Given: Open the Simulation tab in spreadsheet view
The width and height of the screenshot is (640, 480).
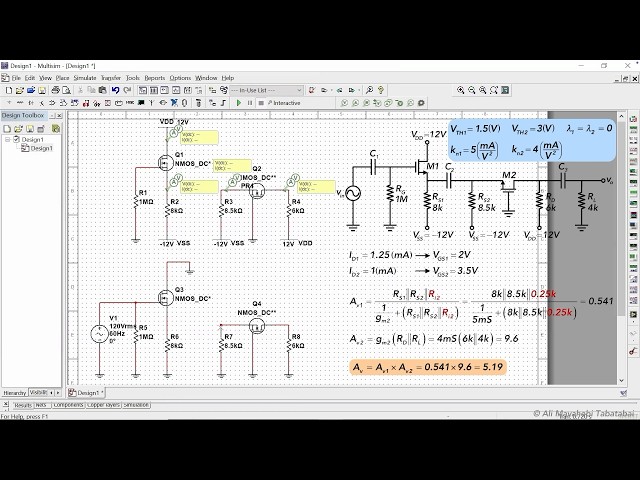Looking at the screenshot, I should [x=136, y=405].
